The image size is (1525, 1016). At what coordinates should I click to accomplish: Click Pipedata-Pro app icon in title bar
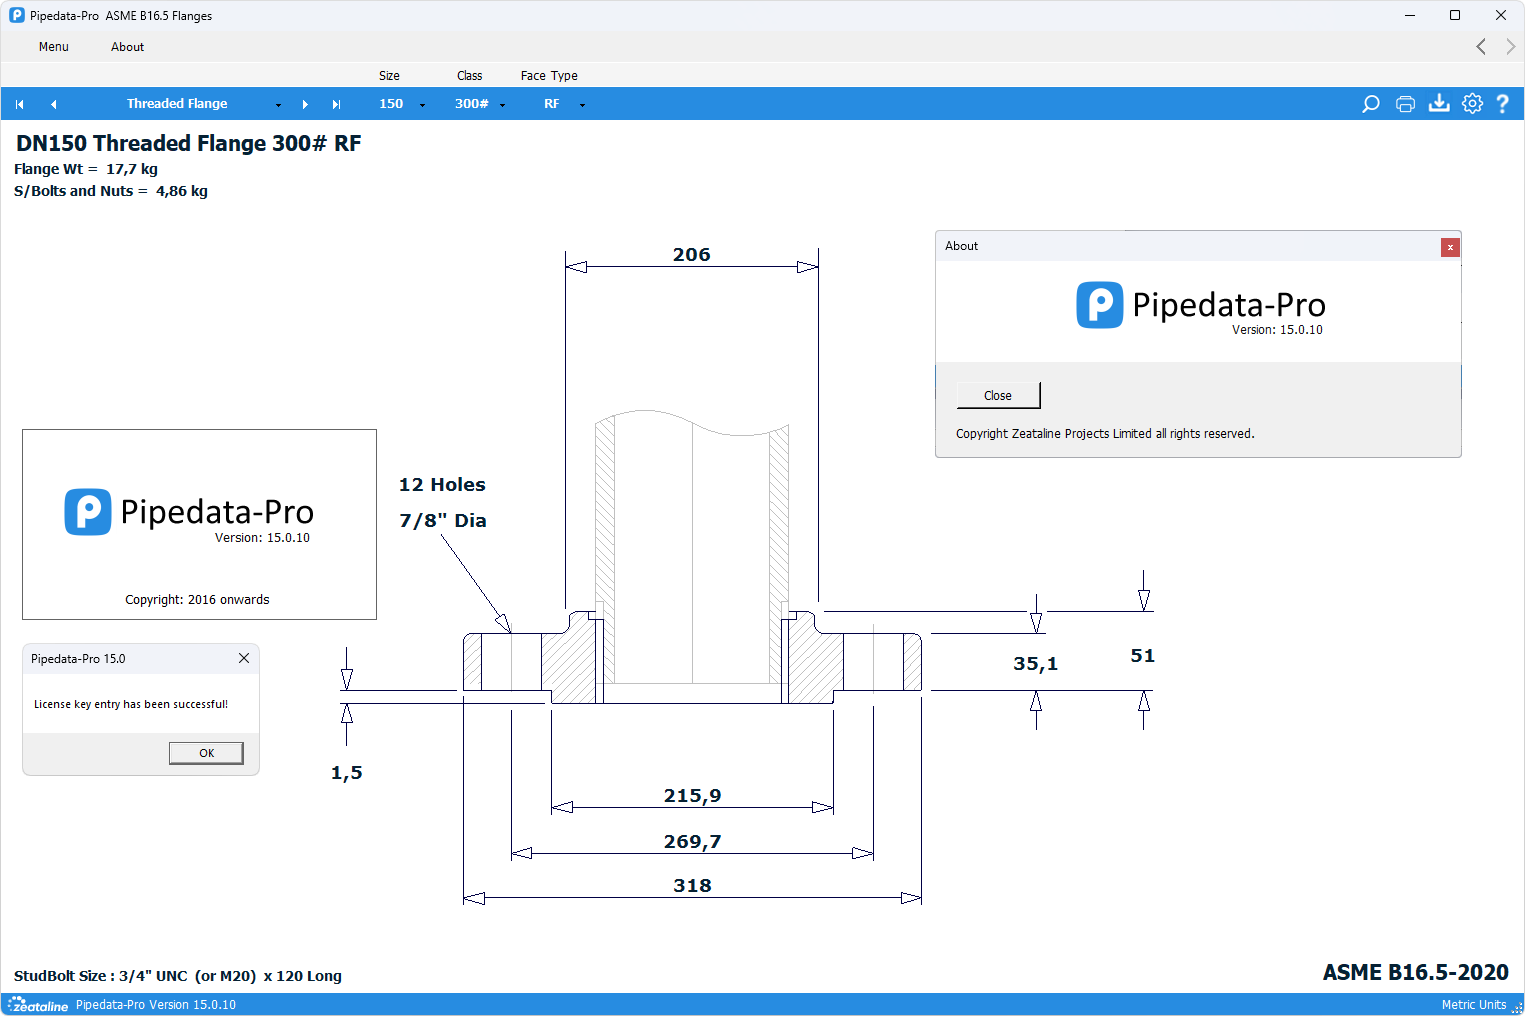16,15
